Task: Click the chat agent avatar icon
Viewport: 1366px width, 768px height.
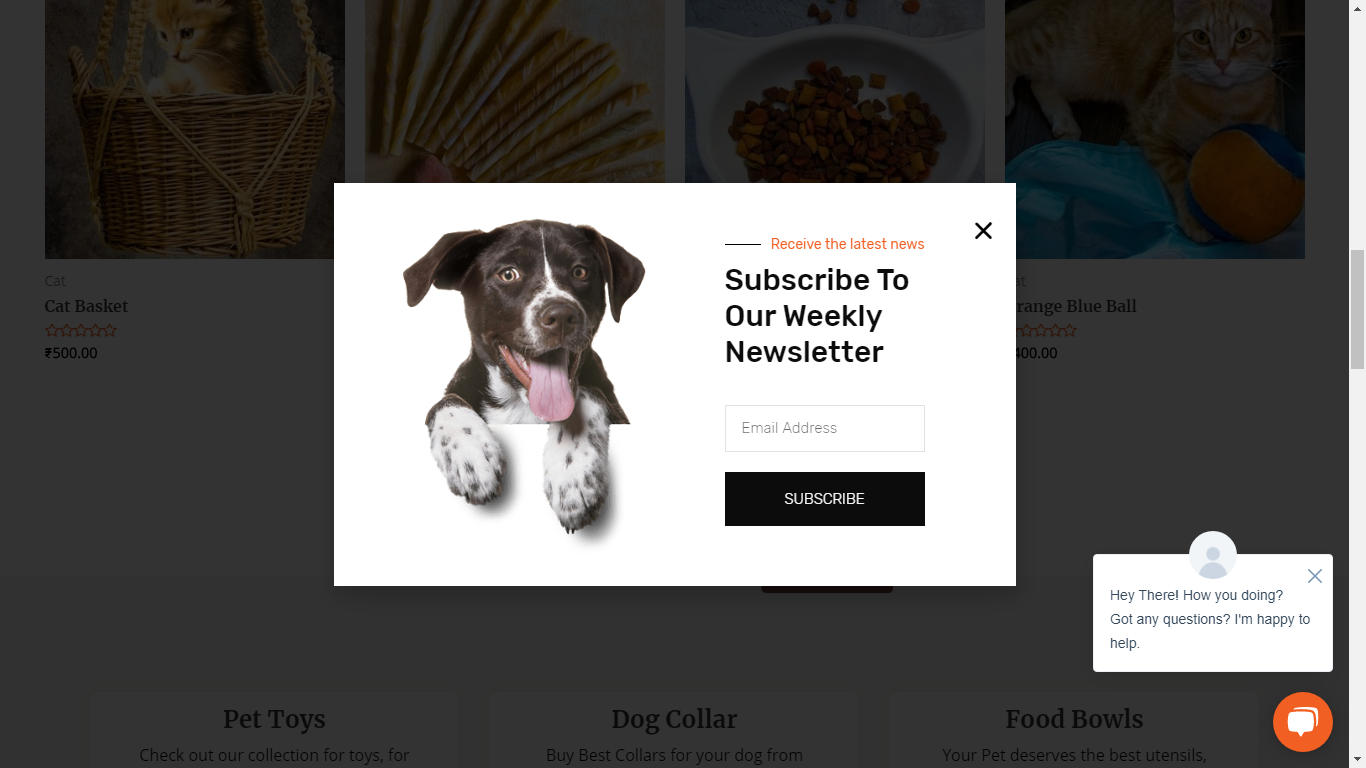Action: tap(1212, 555)
